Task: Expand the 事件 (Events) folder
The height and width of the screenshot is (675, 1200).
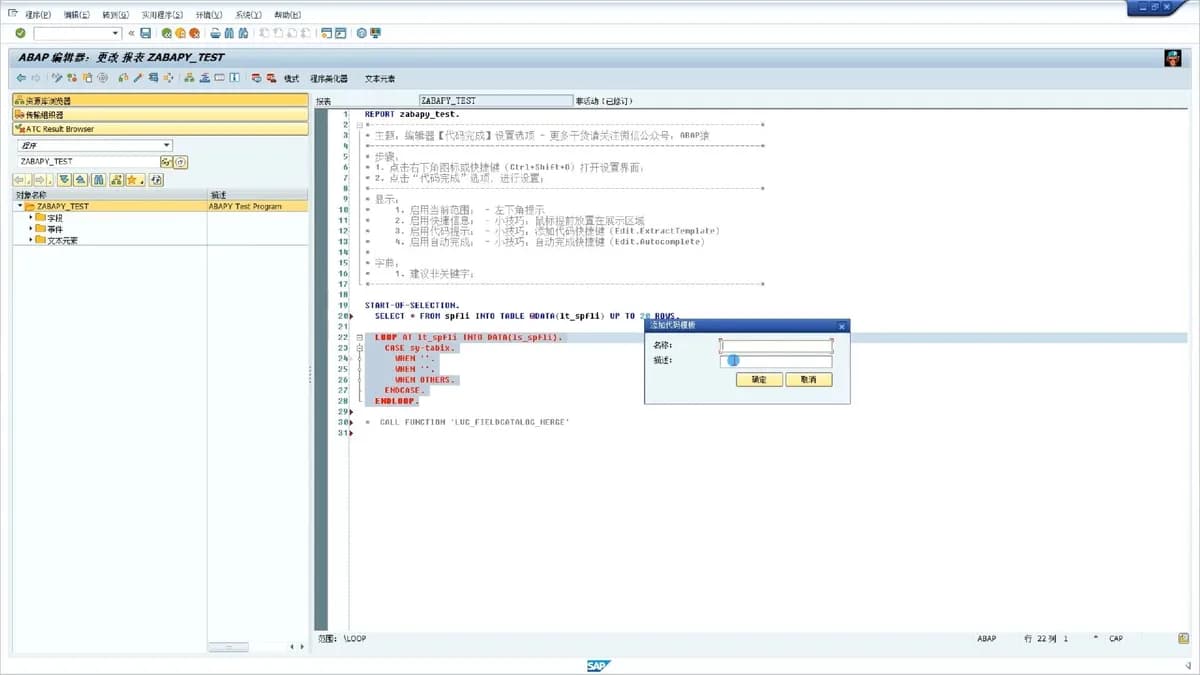Action: click(30, 228)
